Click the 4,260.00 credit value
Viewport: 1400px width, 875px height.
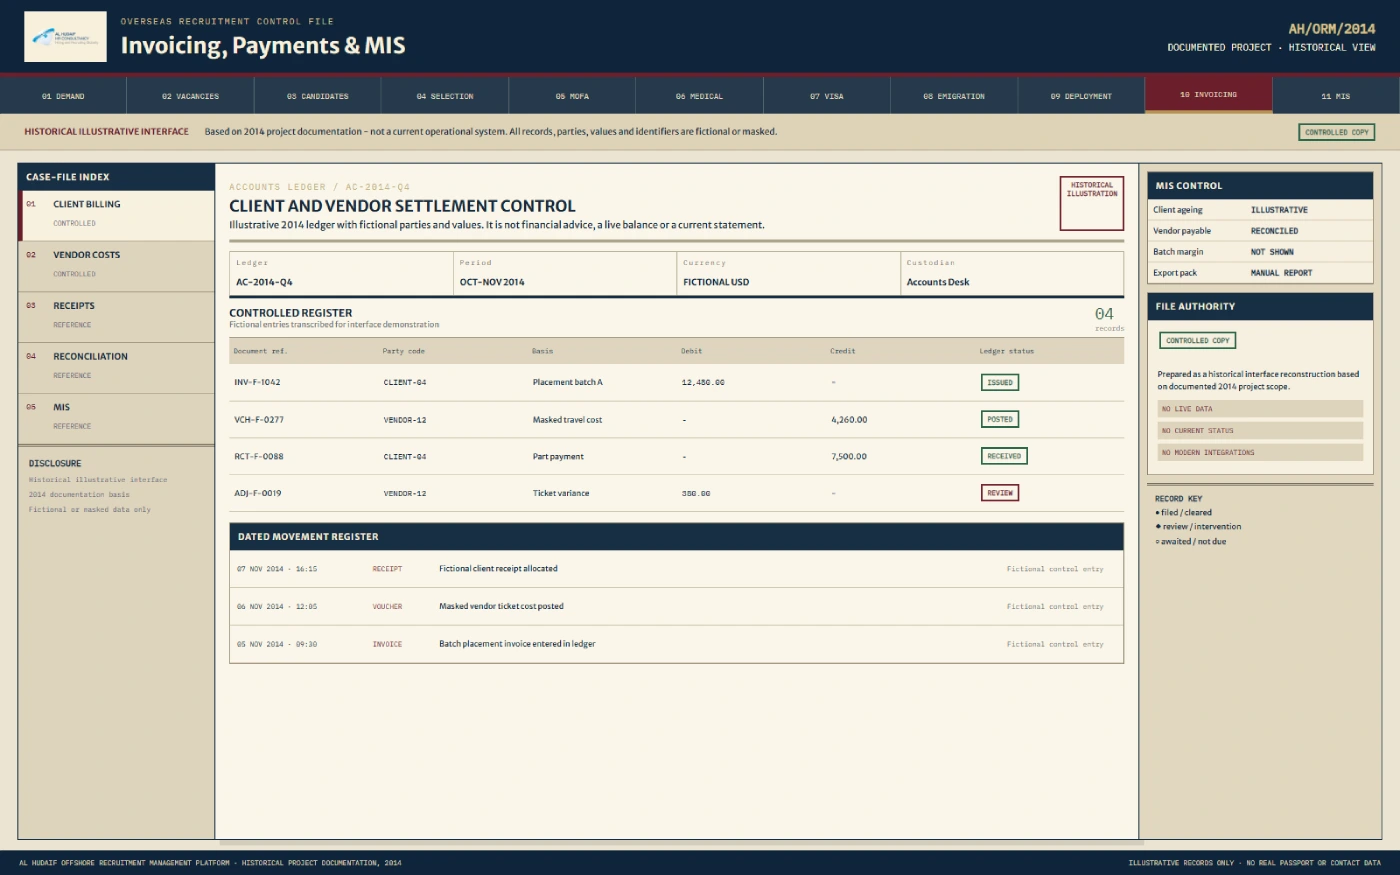849,419
